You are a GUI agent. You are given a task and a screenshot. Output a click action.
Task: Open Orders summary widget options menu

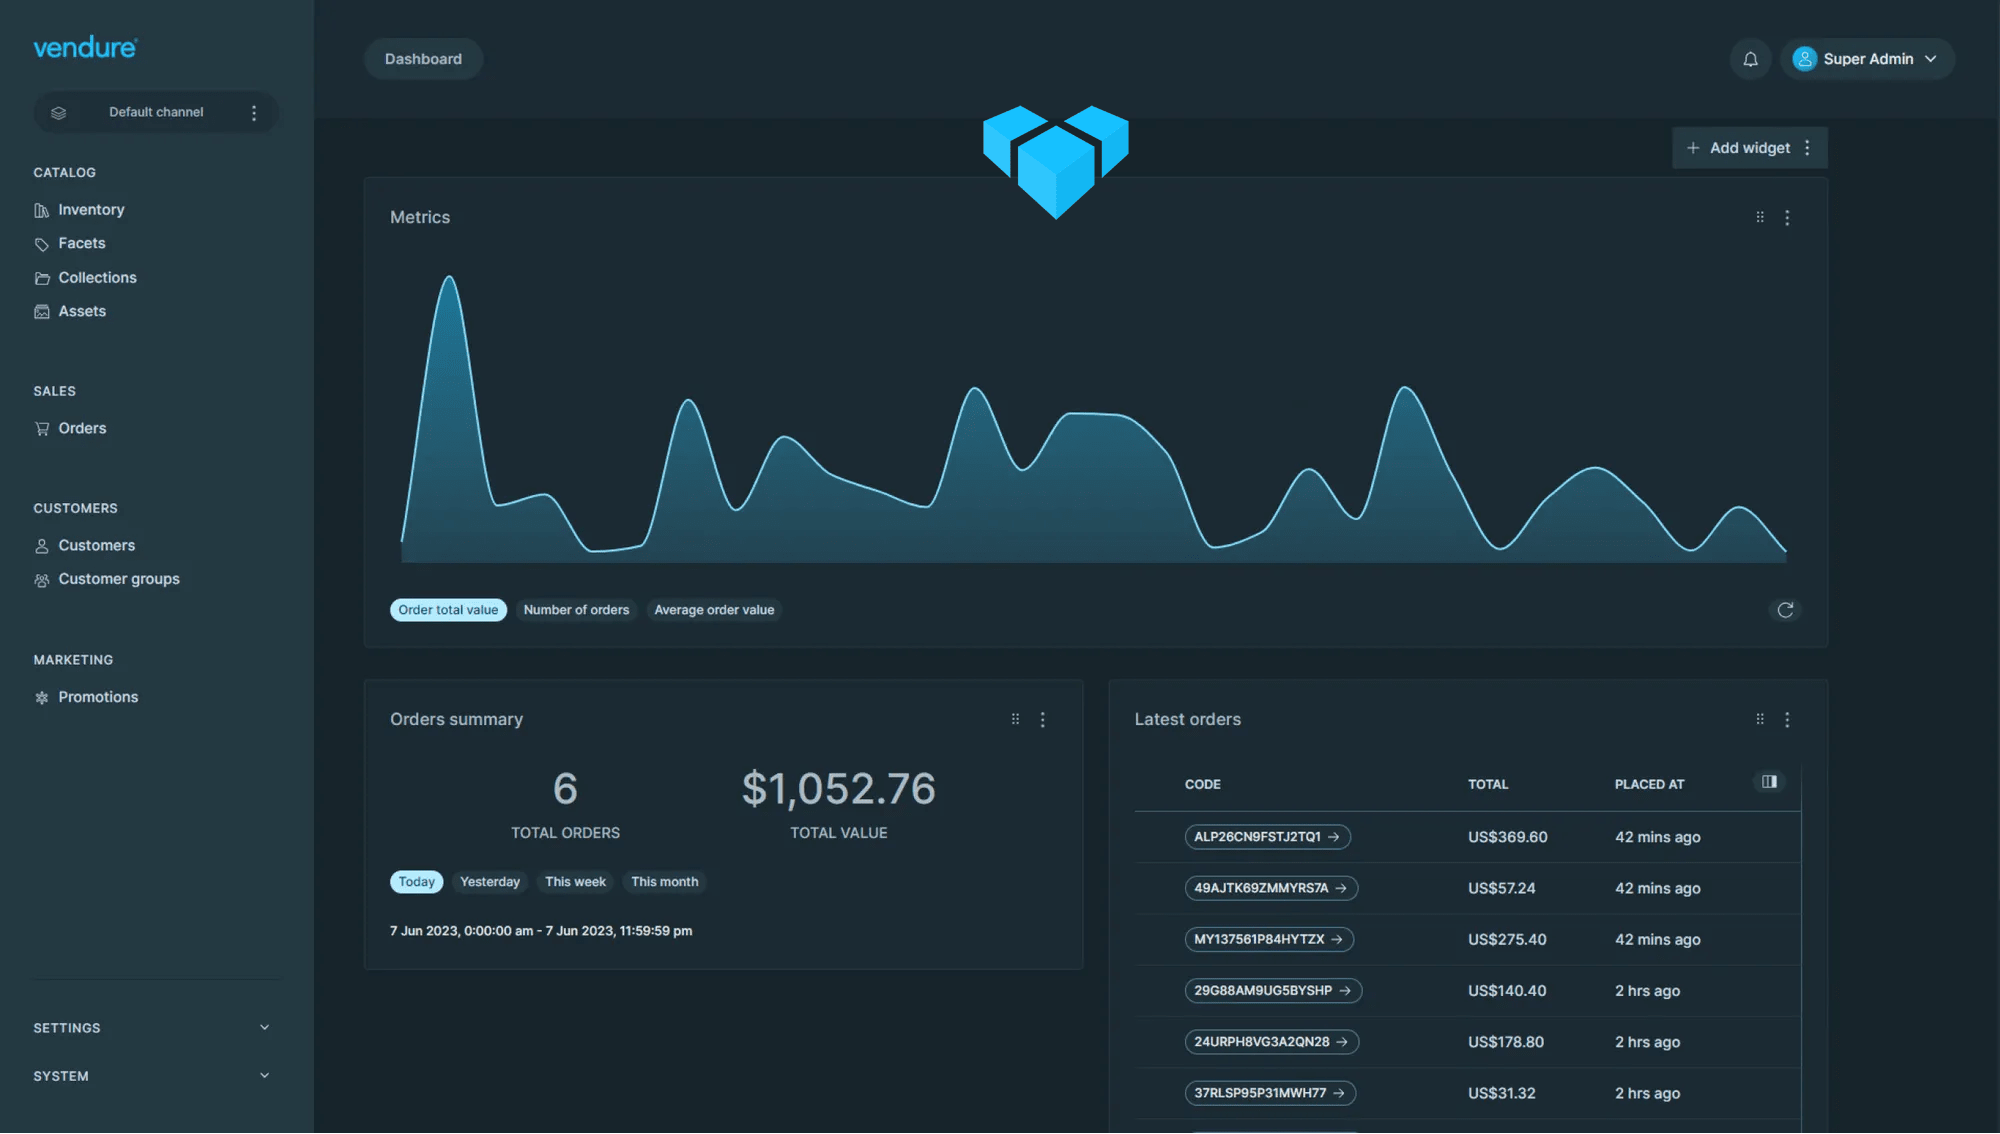pyautogui.click(x=1042, y=720)
